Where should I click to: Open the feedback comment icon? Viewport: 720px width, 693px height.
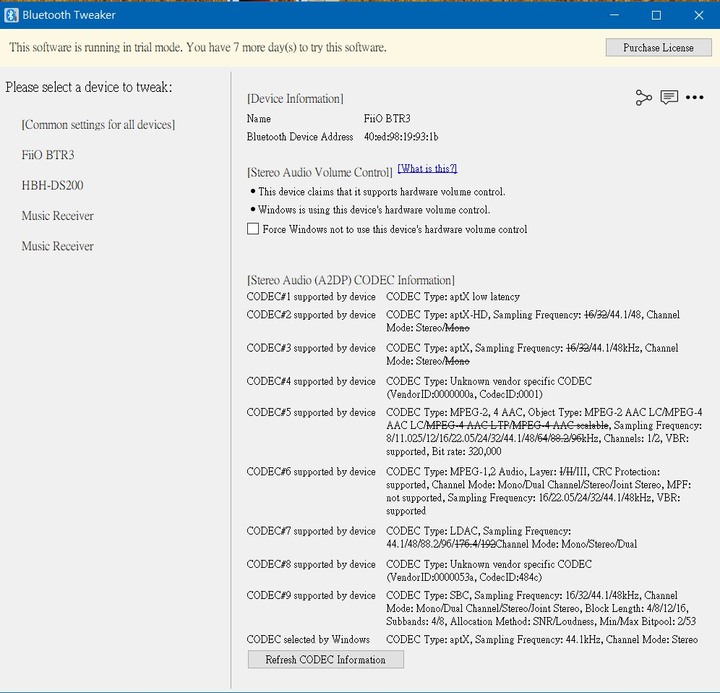[669, 97]
